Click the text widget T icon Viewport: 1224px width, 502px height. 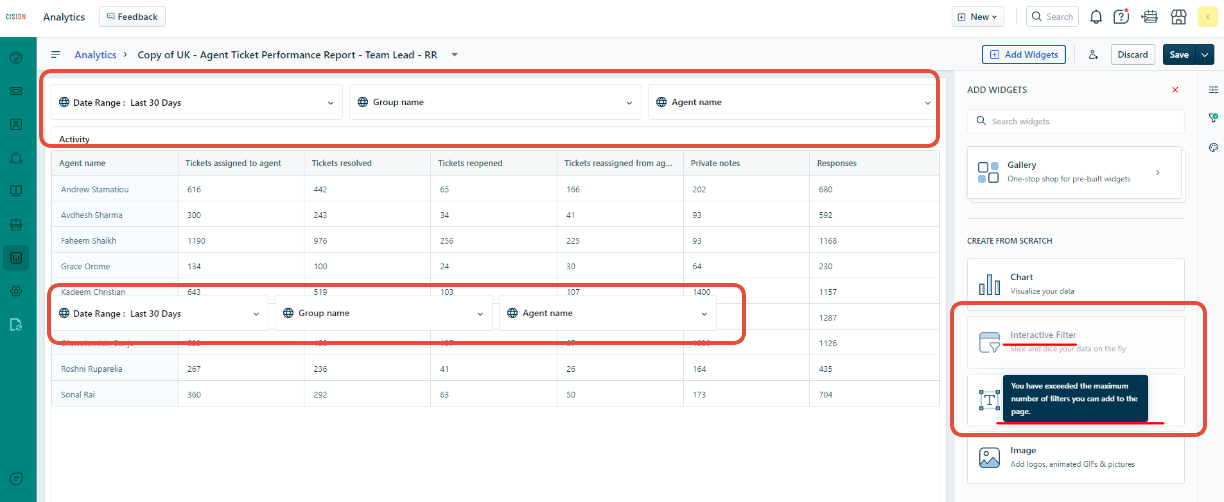pyautogui.click(x=989, y=400)
